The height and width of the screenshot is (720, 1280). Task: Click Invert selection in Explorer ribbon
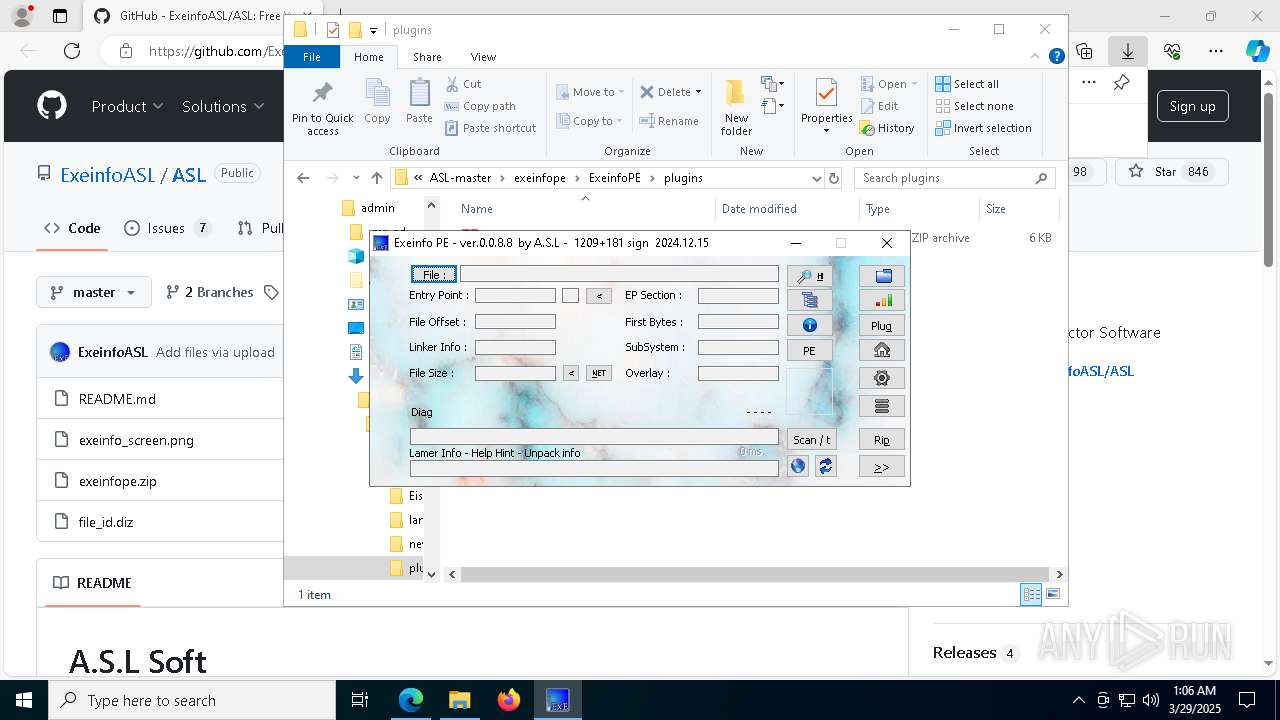point(983,128)
